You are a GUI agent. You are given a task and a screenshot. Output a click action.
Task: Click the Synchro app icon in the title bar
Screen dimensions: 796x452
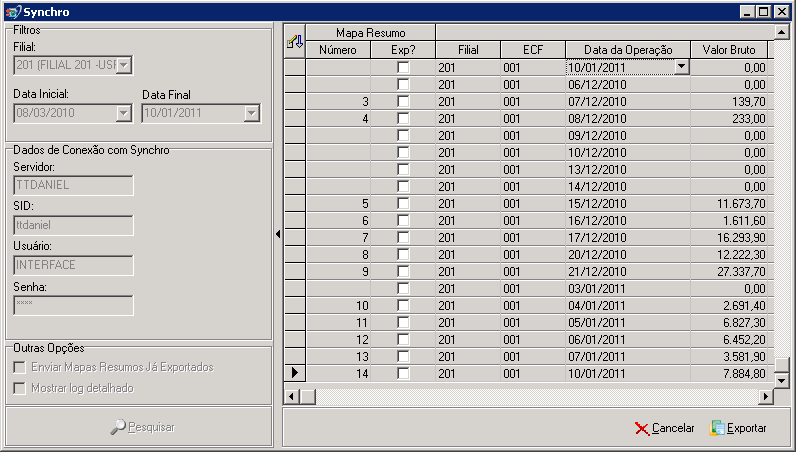[13, 12]
